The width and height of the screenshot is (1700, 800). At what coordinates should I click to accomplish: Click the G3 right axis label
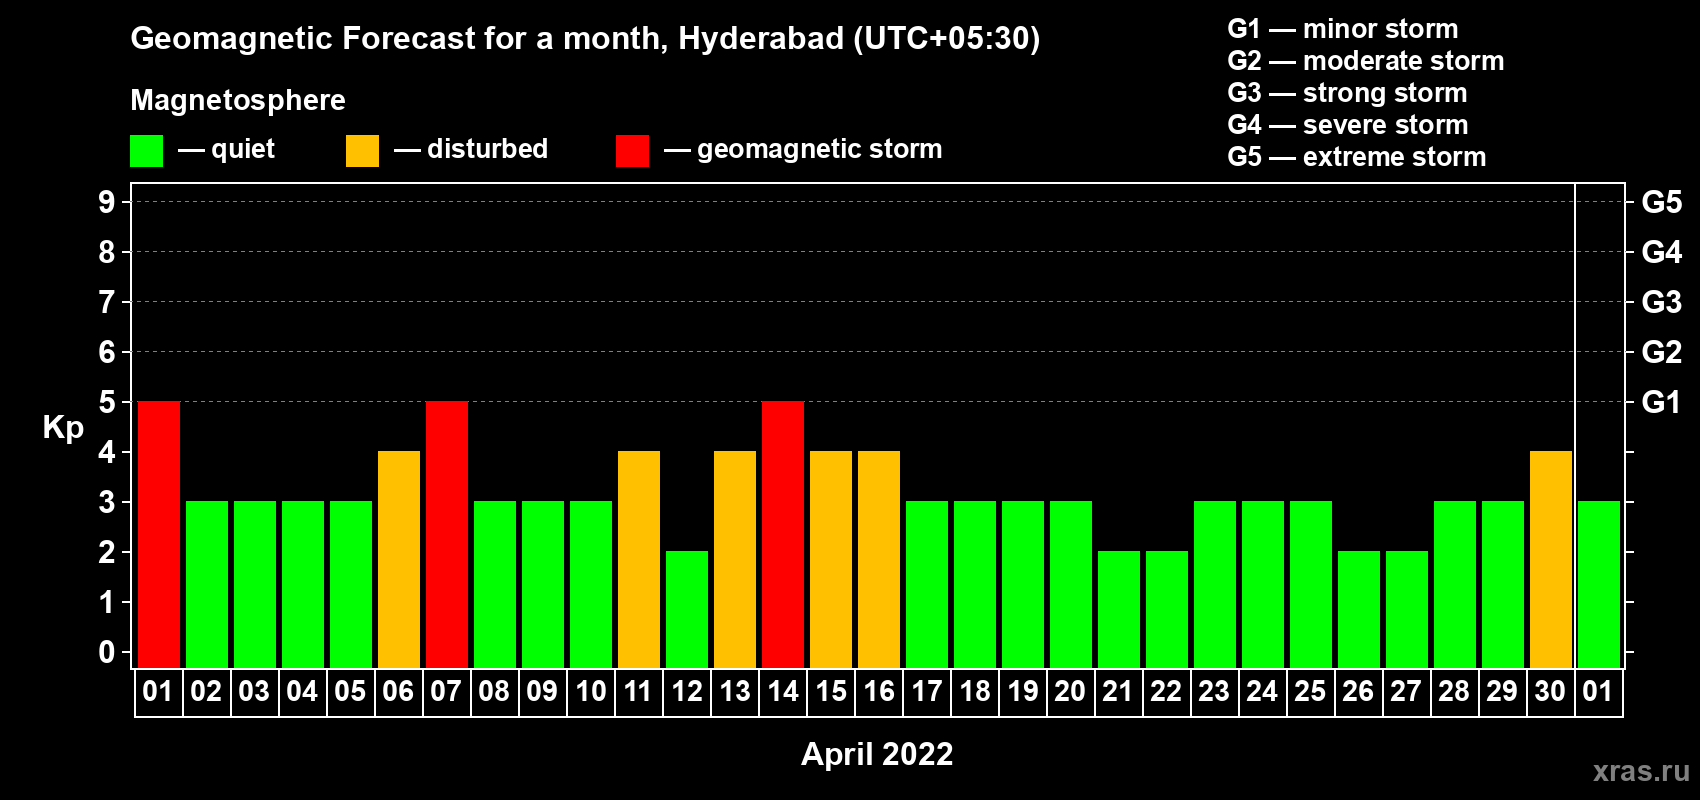[1662, 302]
